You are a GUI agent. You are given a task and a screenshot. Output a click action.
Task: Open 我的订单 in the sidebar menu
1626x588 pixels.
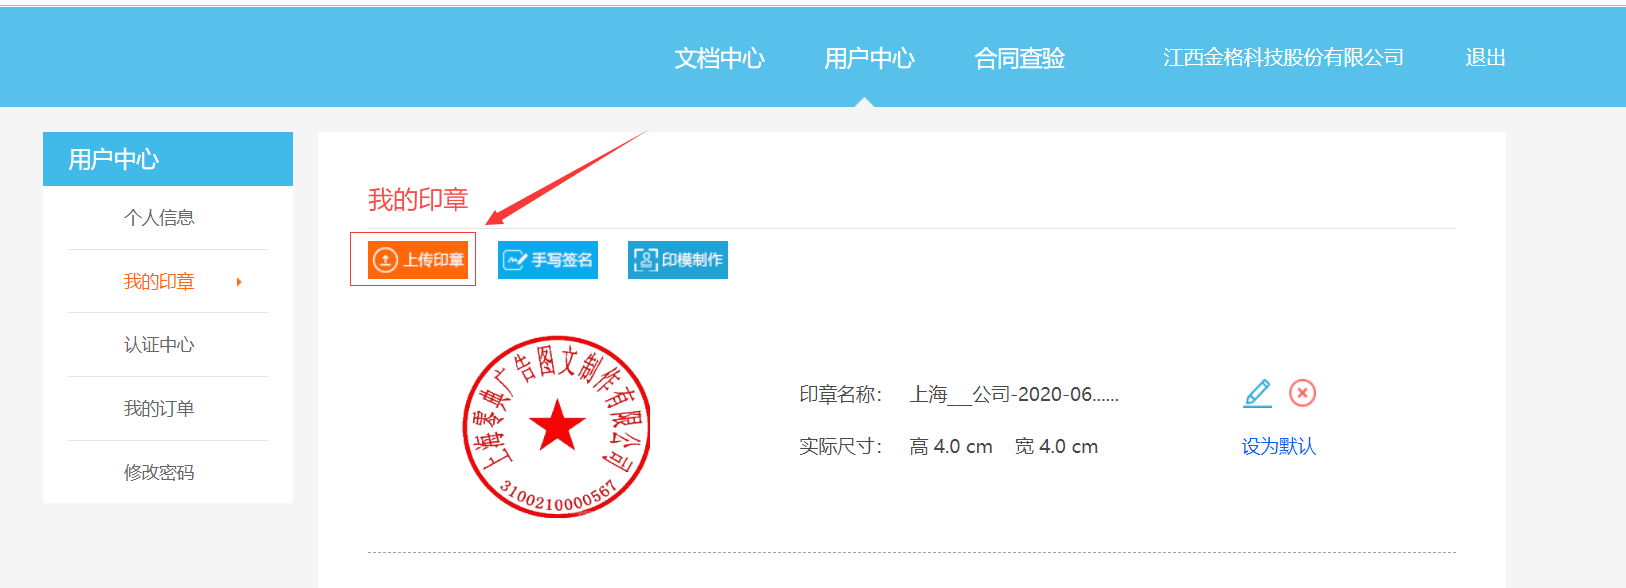click(159, 408)
